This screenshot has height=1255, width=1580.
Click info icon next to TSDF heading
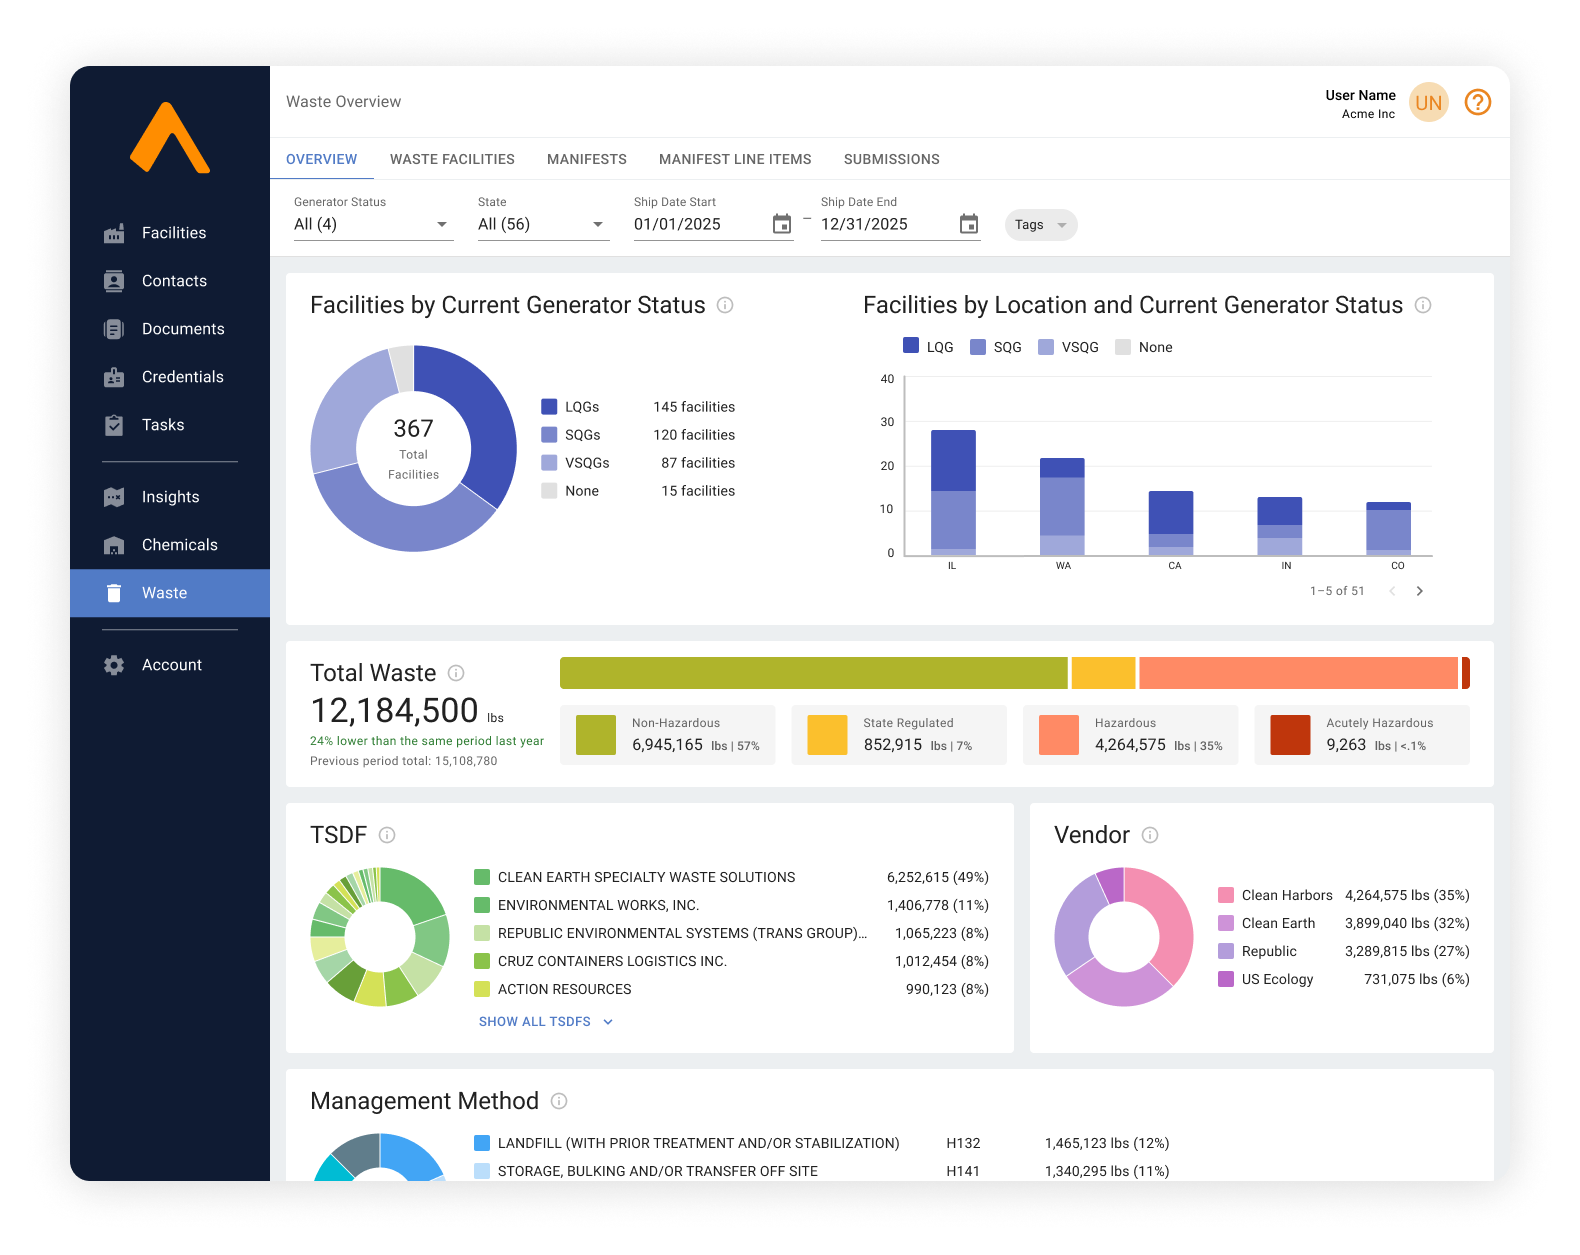pos(387,835)
